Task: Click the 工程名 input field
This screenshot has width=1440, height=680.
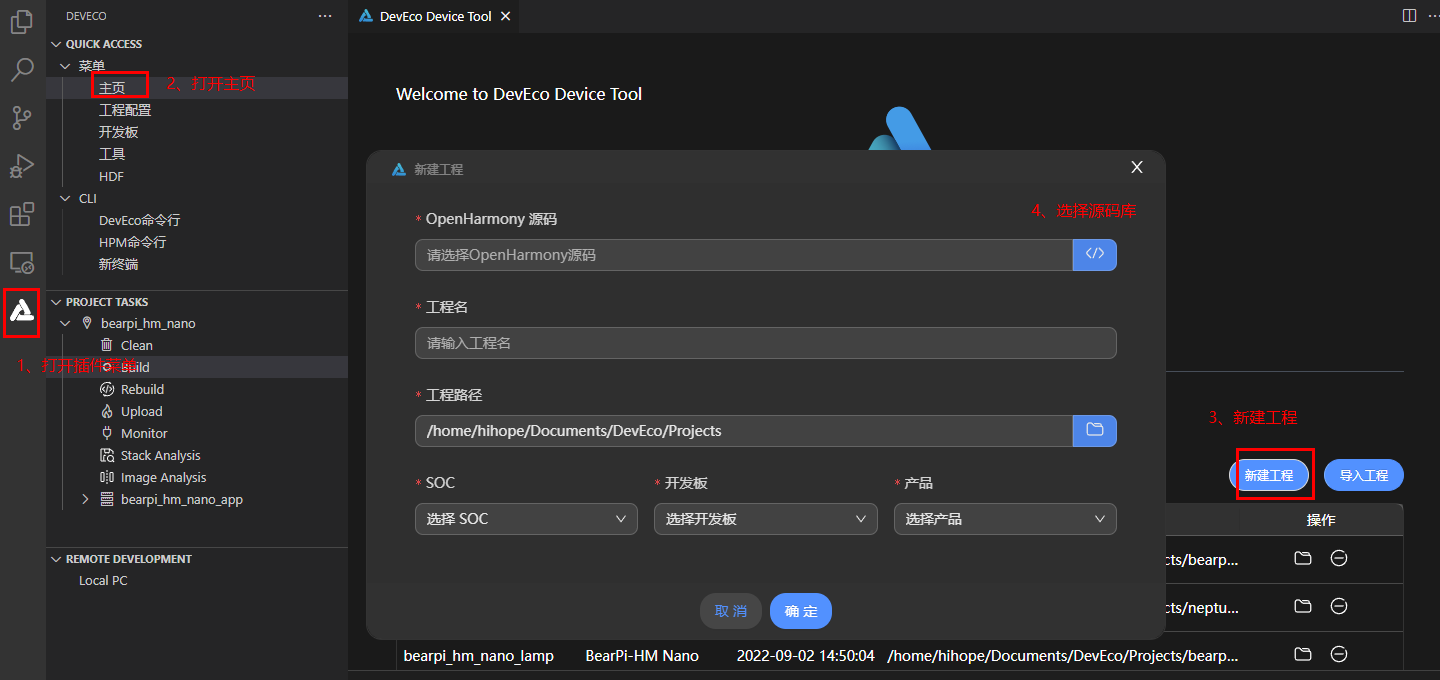Action: tap(765, 342)
